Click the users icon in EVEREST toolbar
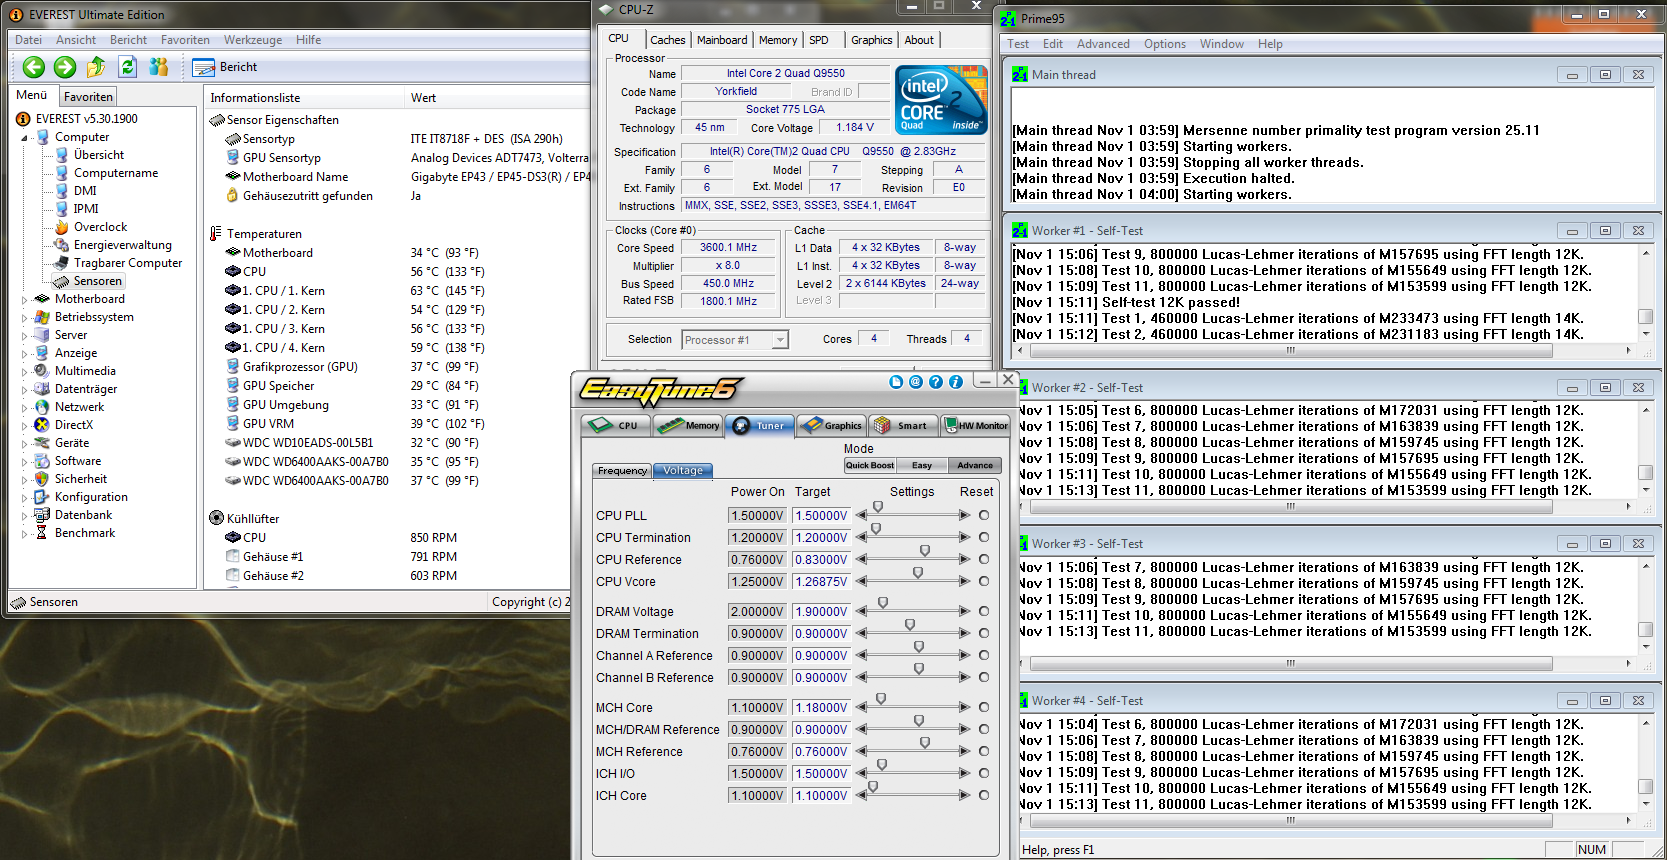 point(158,67)
